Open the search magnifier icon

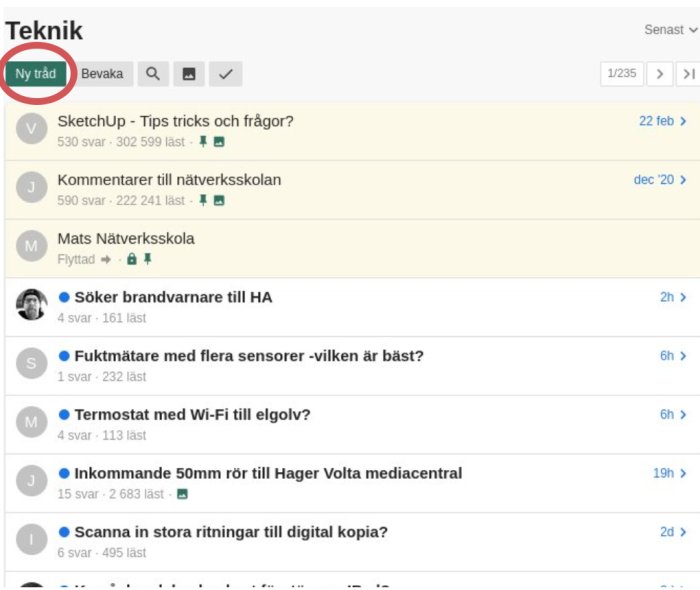click(x=153, y=74)
